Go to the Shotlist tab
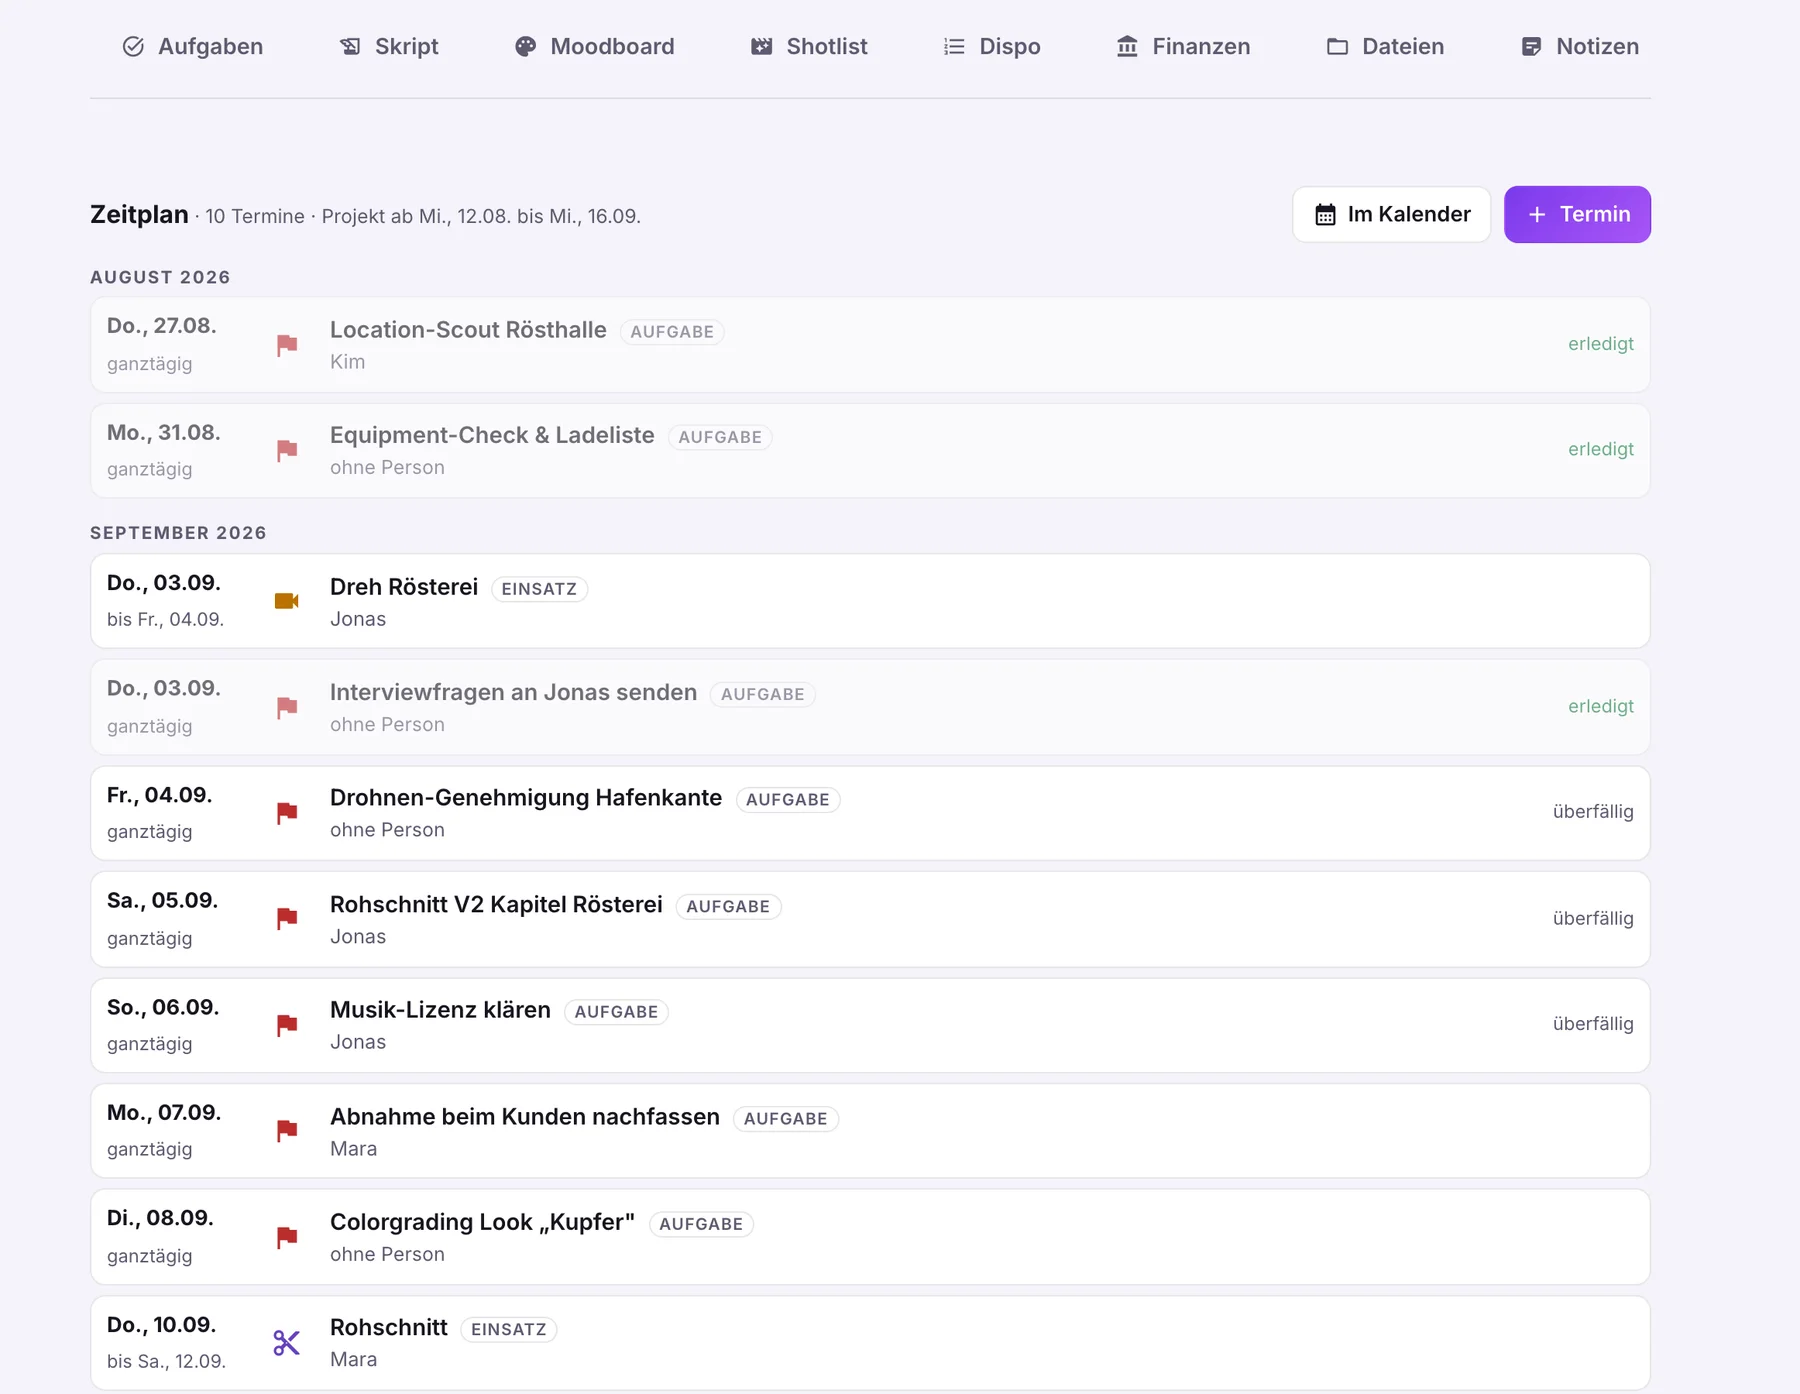 pyautogui.click(x=809, y=46)
